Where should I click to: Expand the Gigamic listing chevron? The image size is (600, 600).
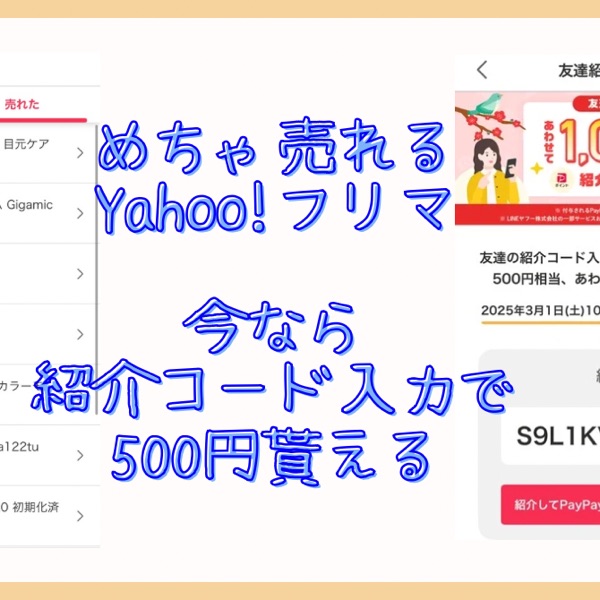tap(80, 213)
